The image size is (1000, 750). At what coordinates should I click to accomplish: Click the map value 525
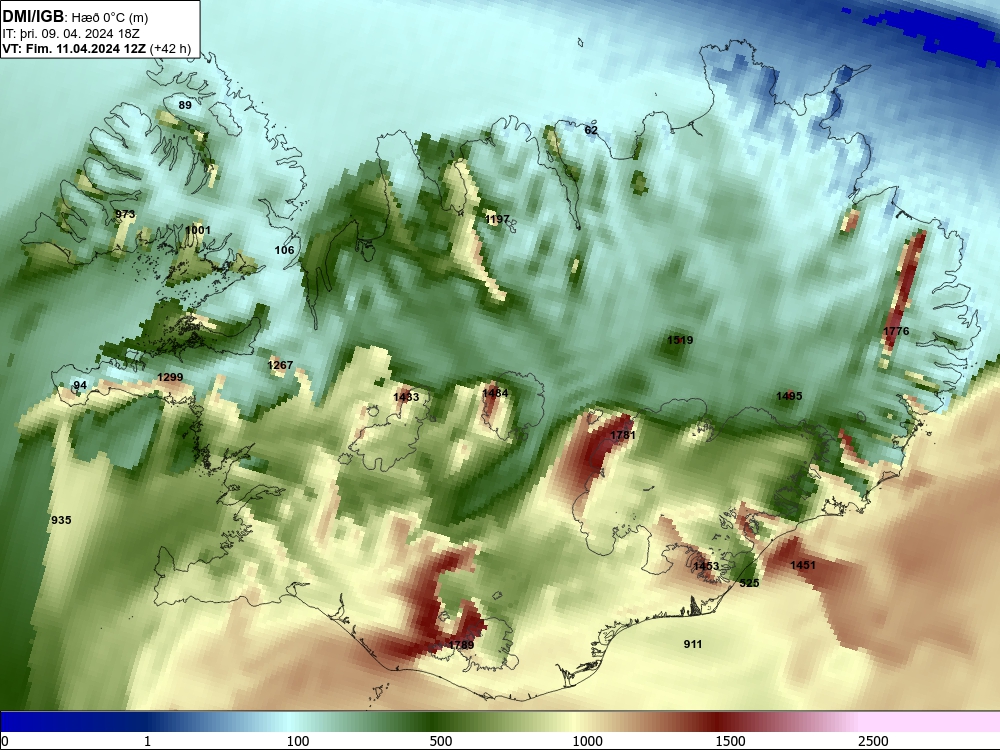pos(749,583)
